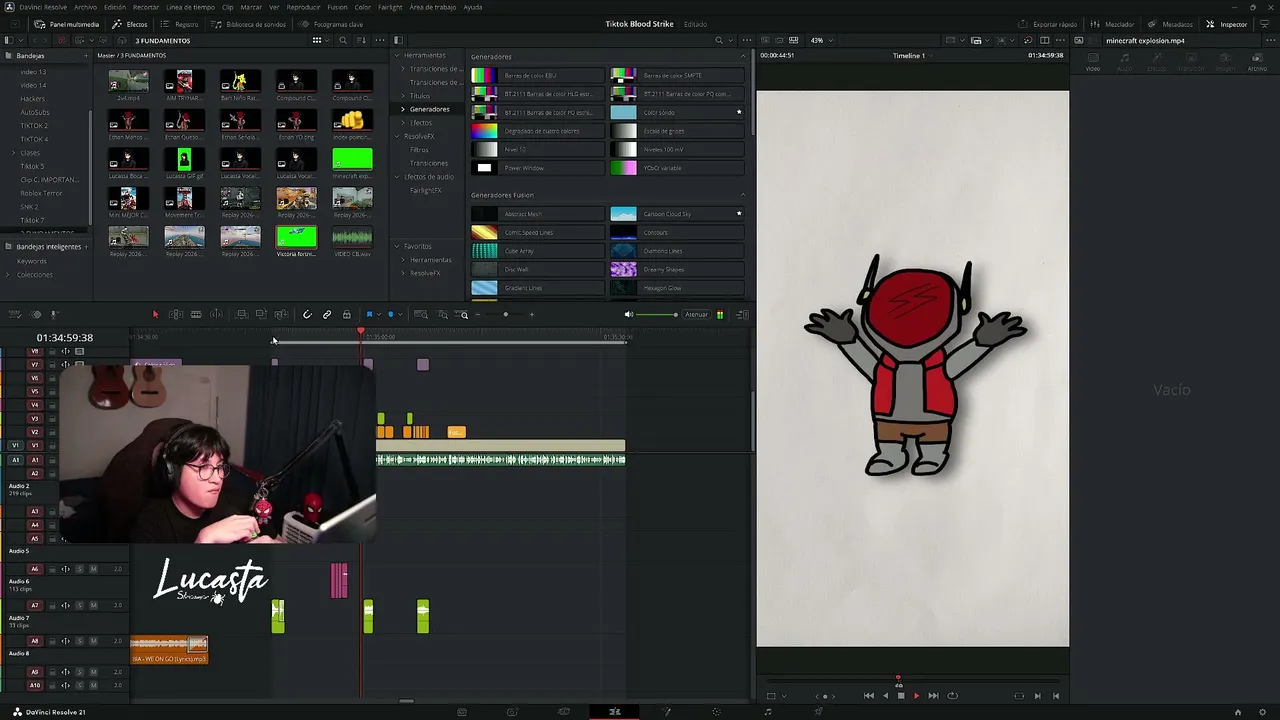Screen dimensions: 1280x720
Task: Mute the A7 audio track
Action: [x=93, y=605]
